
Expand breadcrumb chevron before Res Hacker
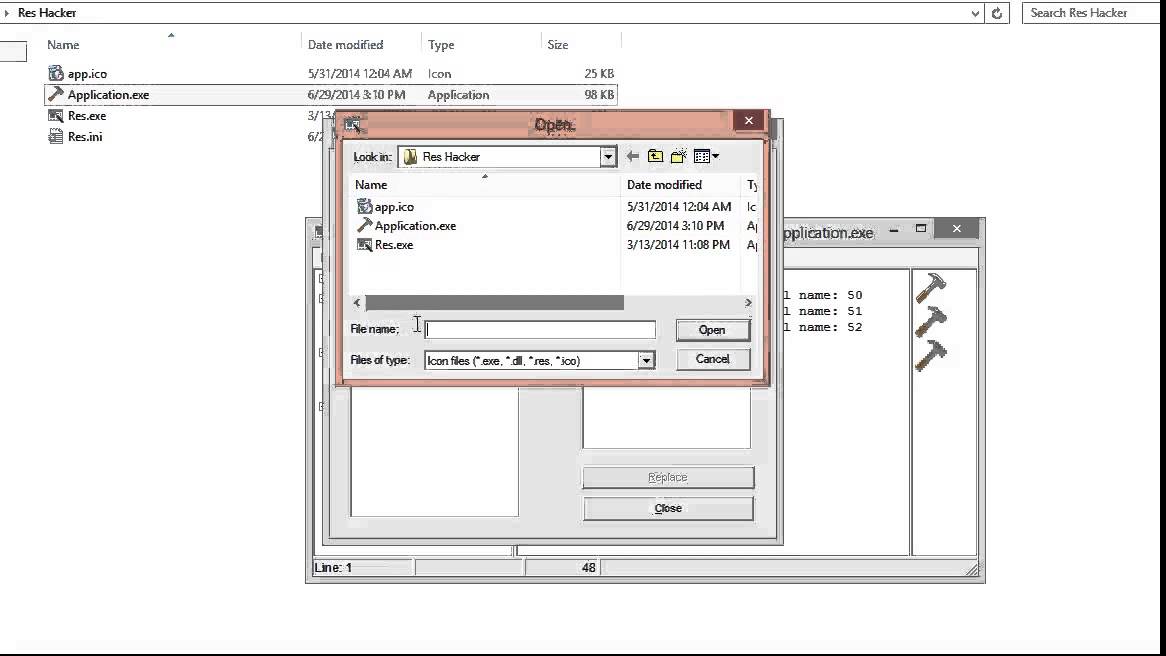tap(7, 13)
